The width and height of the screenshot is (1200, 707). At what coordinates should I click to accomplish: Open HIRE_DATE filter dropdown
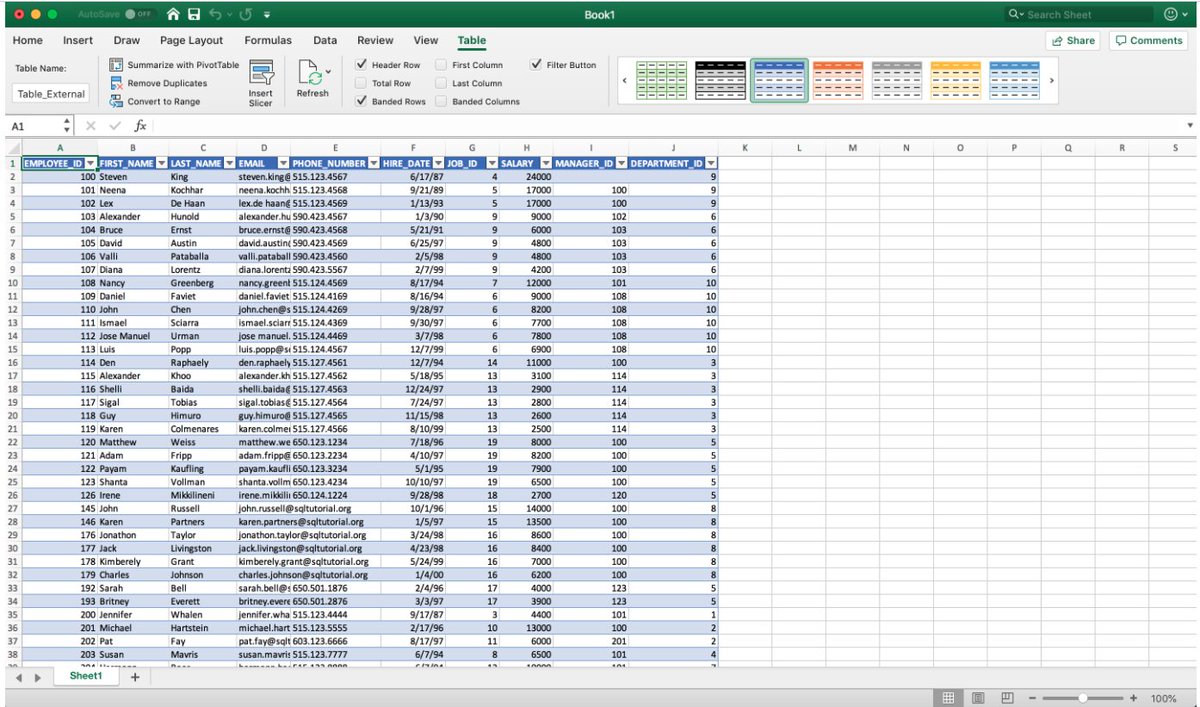(x=438, y=163)
